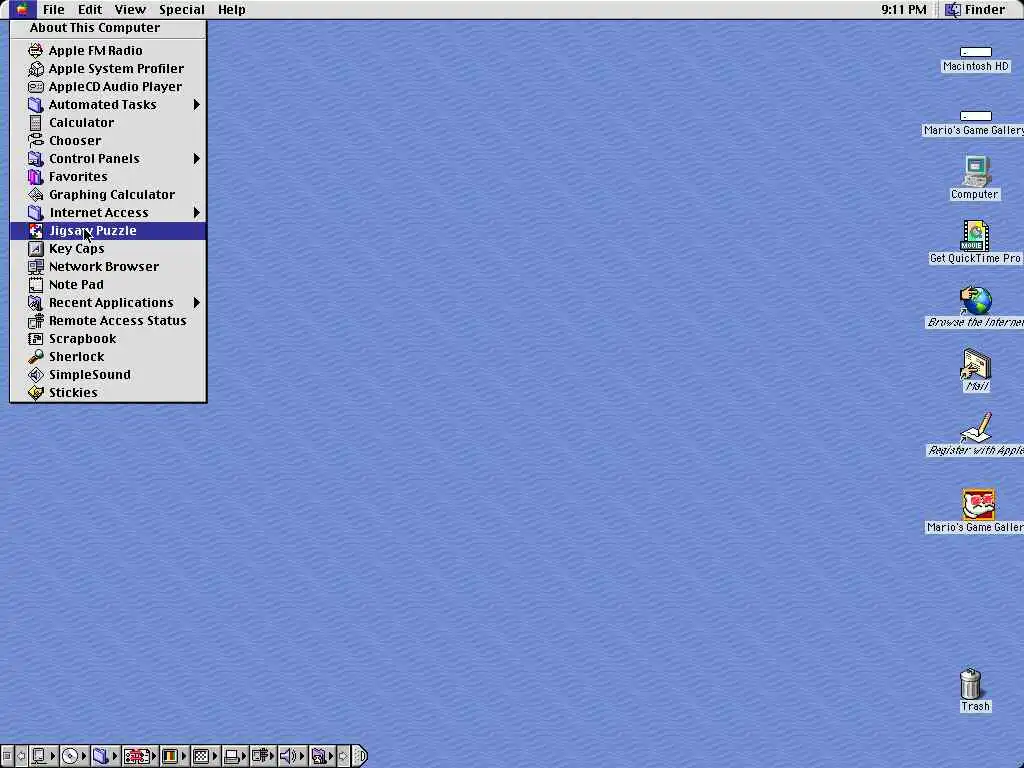The width and height of the screenshot is (1024, 768).
Task: Open the AppleTalk switch Control Strip module
Action: point(44,756)
